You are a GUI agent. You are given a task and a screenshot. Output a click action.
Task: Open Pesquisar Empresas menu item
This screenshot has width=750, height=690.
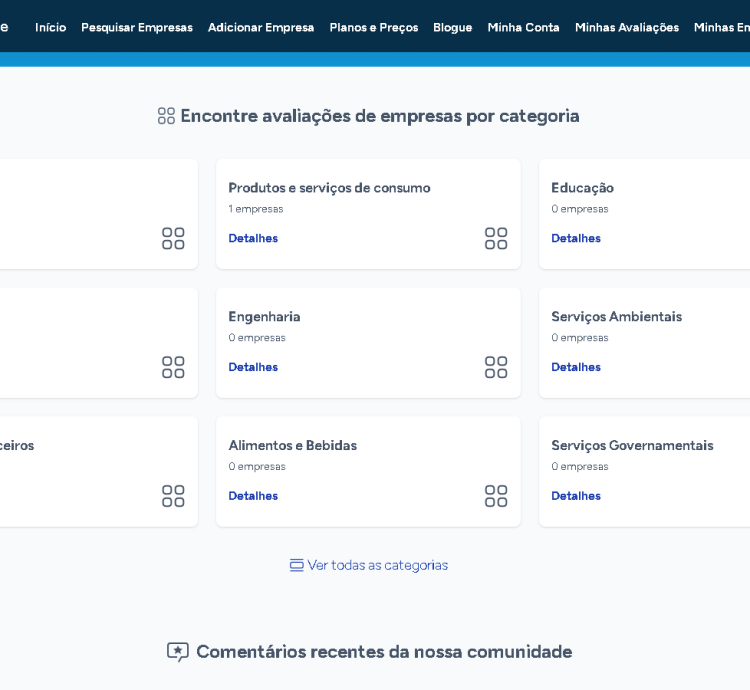(137, 27)
